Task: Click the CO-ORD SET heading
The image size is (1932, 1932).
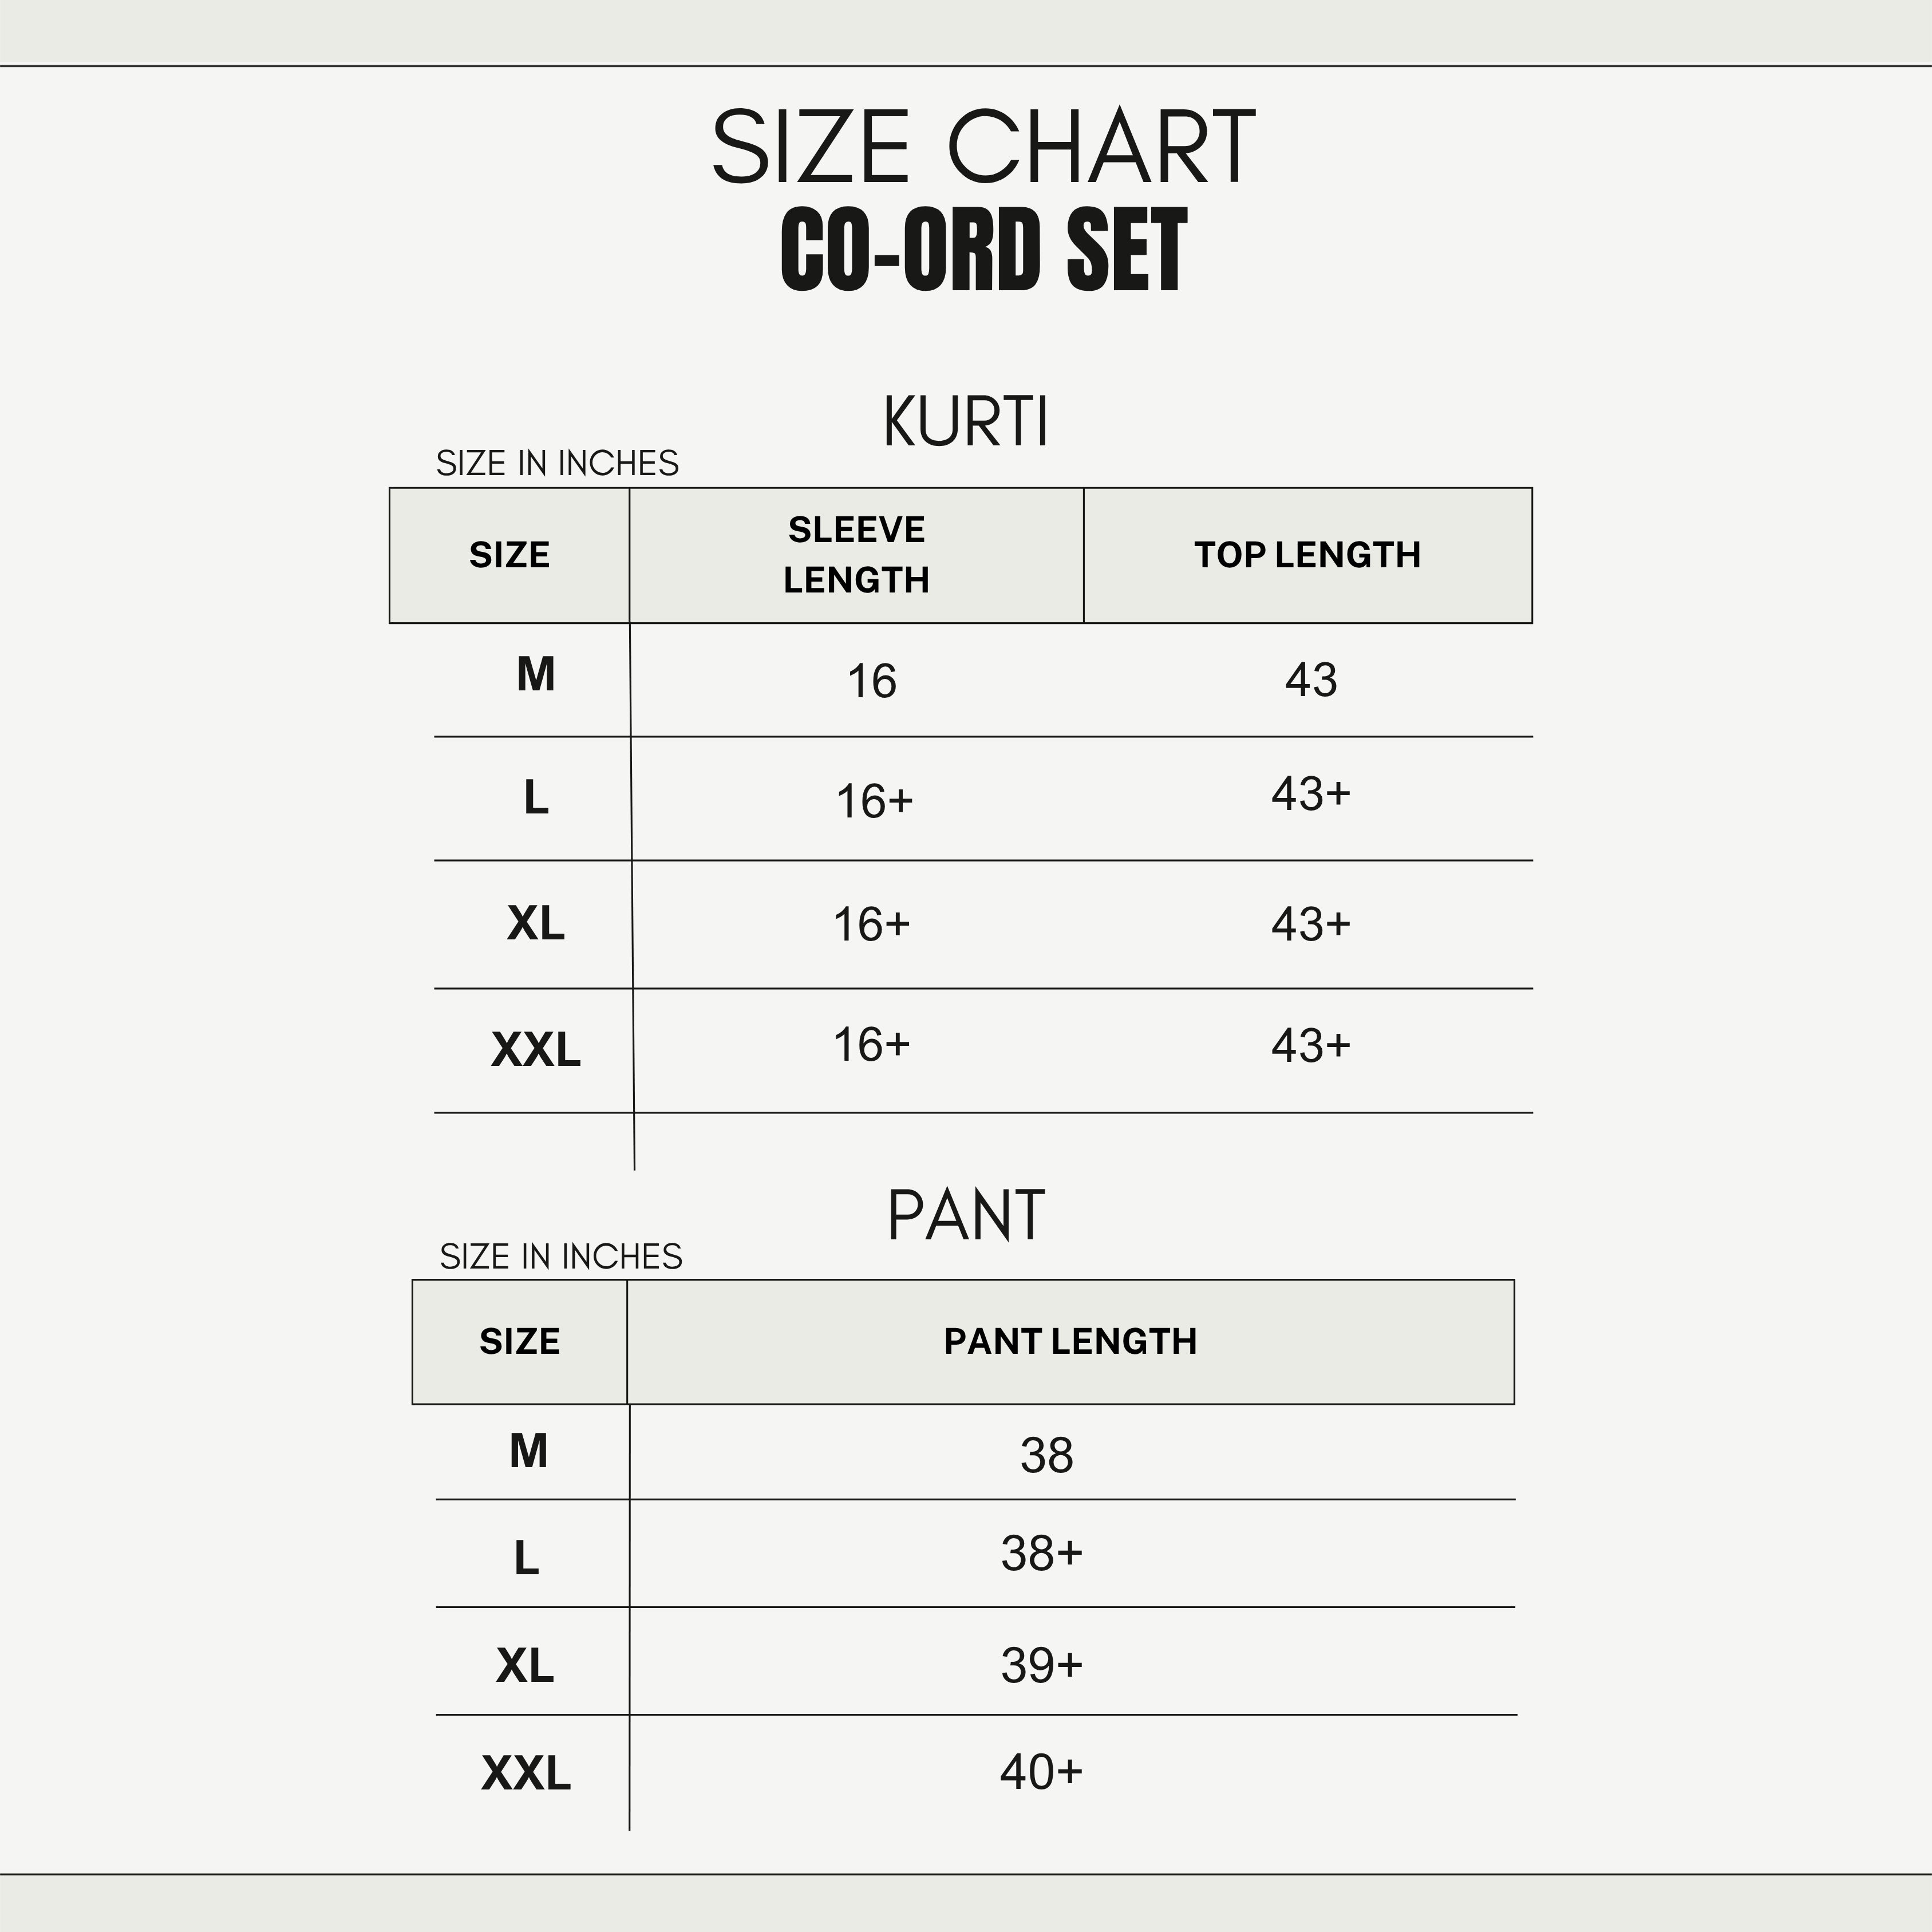Action: [x=983, y=251]
